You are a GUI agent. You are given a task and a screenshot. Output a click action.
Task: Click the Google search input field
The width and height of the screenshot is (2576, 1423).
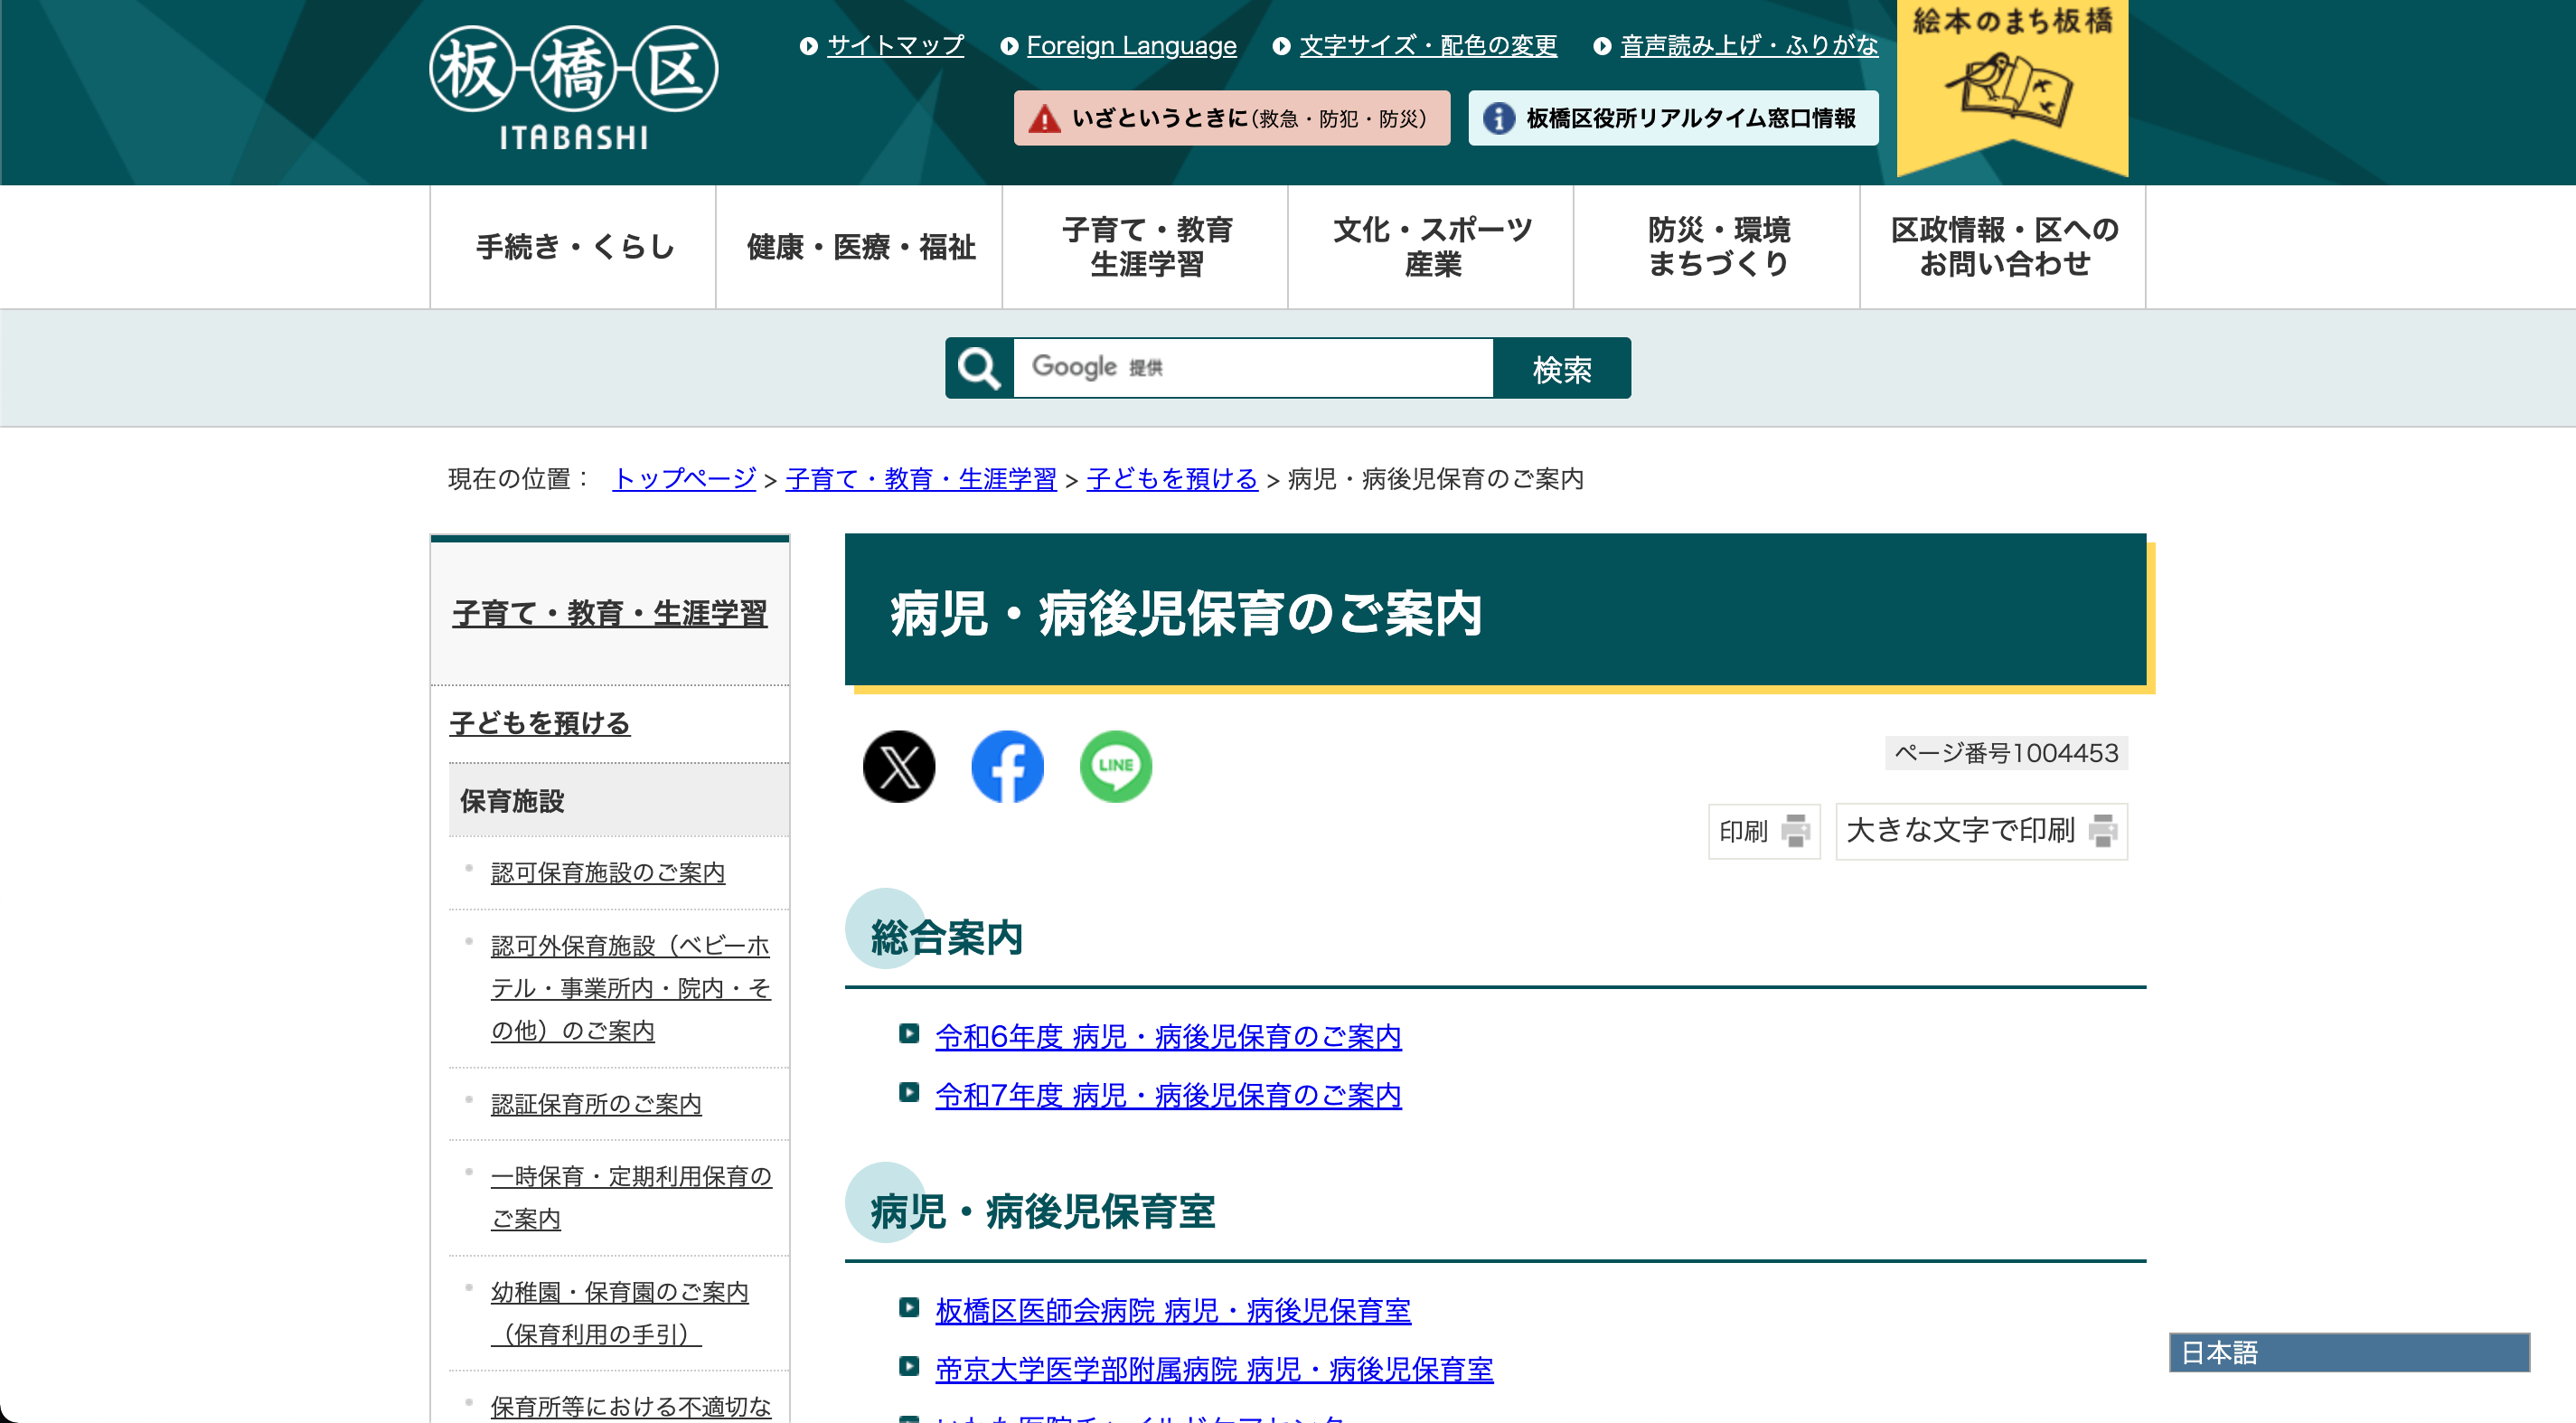pyautogui.click(x=1253, y=368)
